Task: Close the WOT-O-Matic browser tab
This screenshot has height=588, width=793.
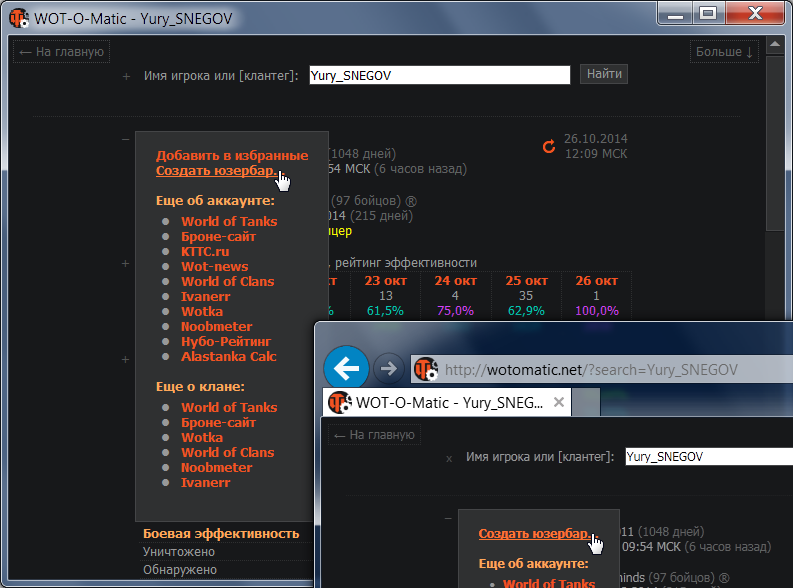Action: pos(559,402)
